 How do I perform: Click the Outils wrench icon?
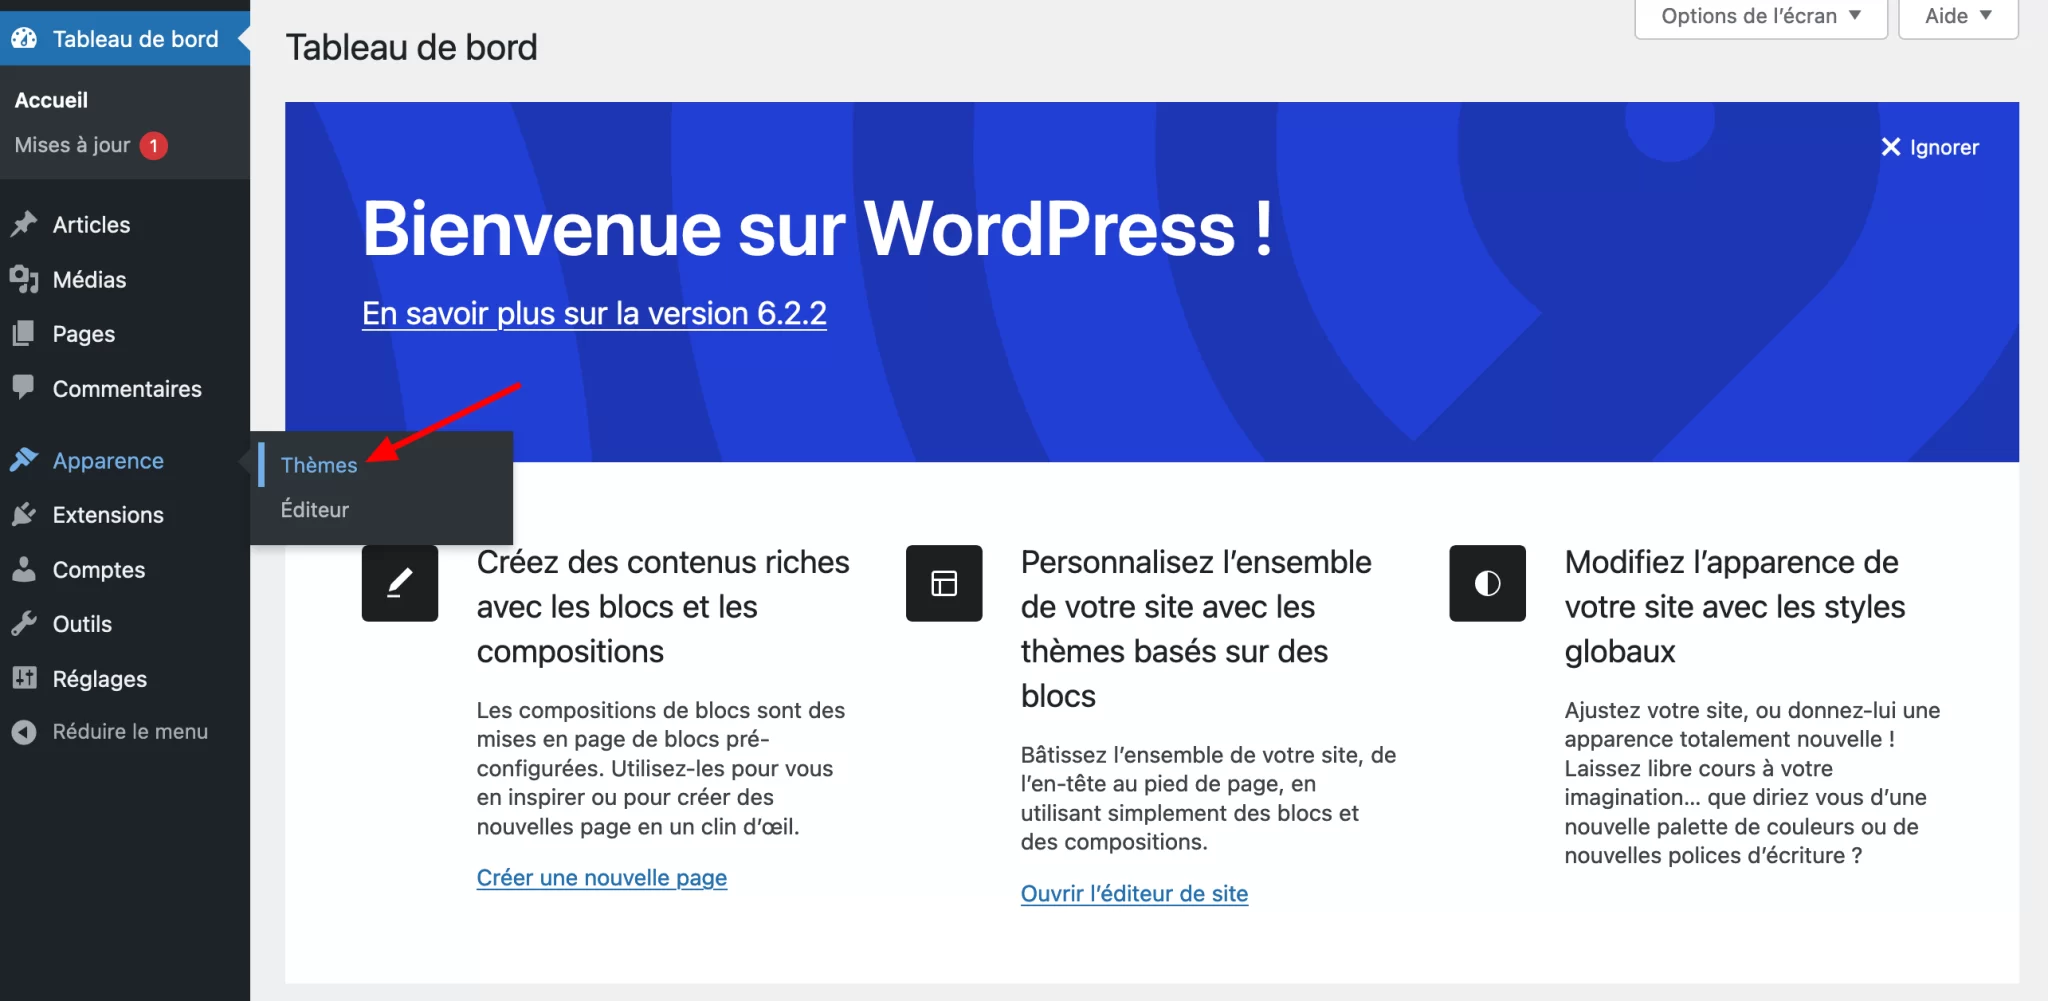24,624
